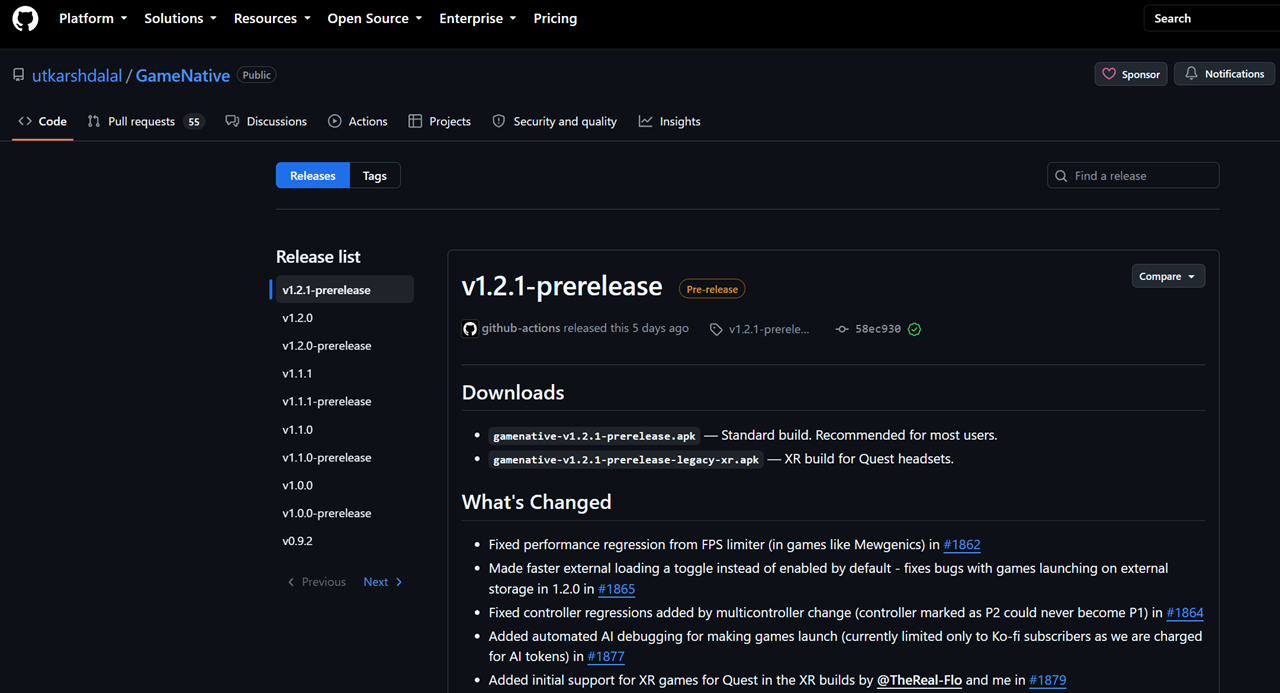Open the Pull requests tab
This screenshot has width=1280, height=693.
[145, 121]
